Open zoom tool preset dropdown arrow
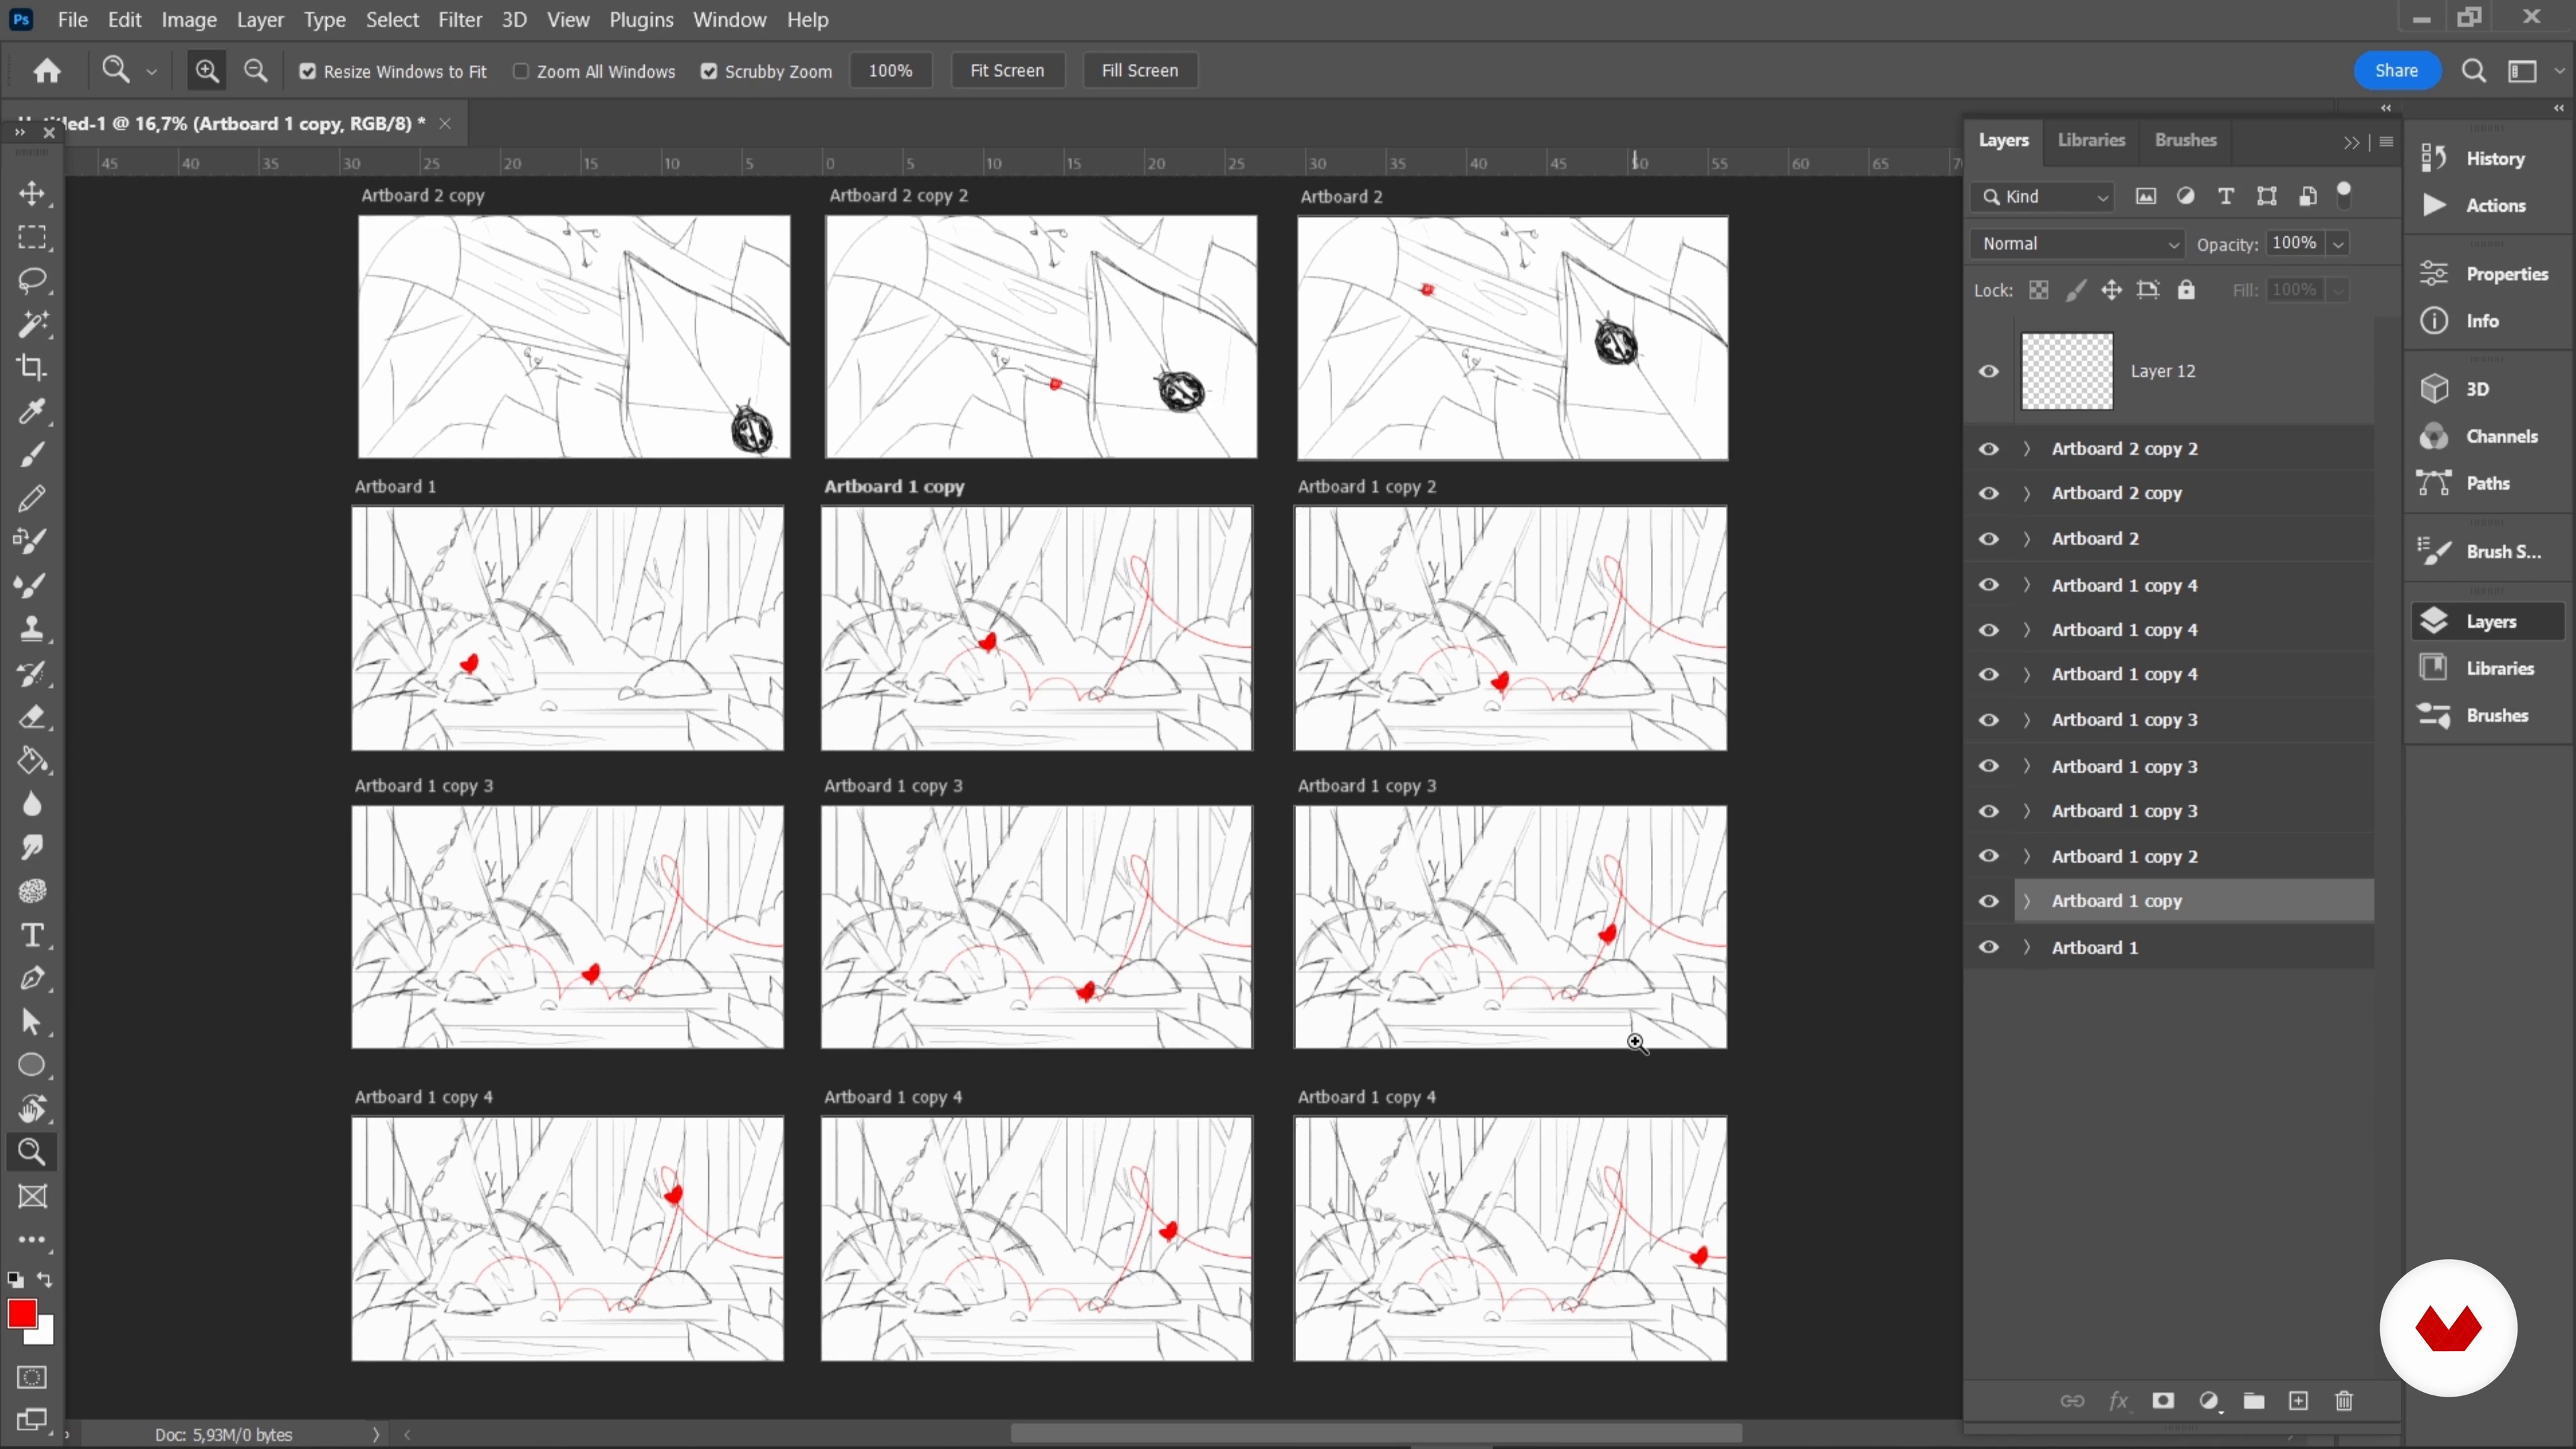The width and height of the screenshot is (2576, 1449). coord(152,72)
